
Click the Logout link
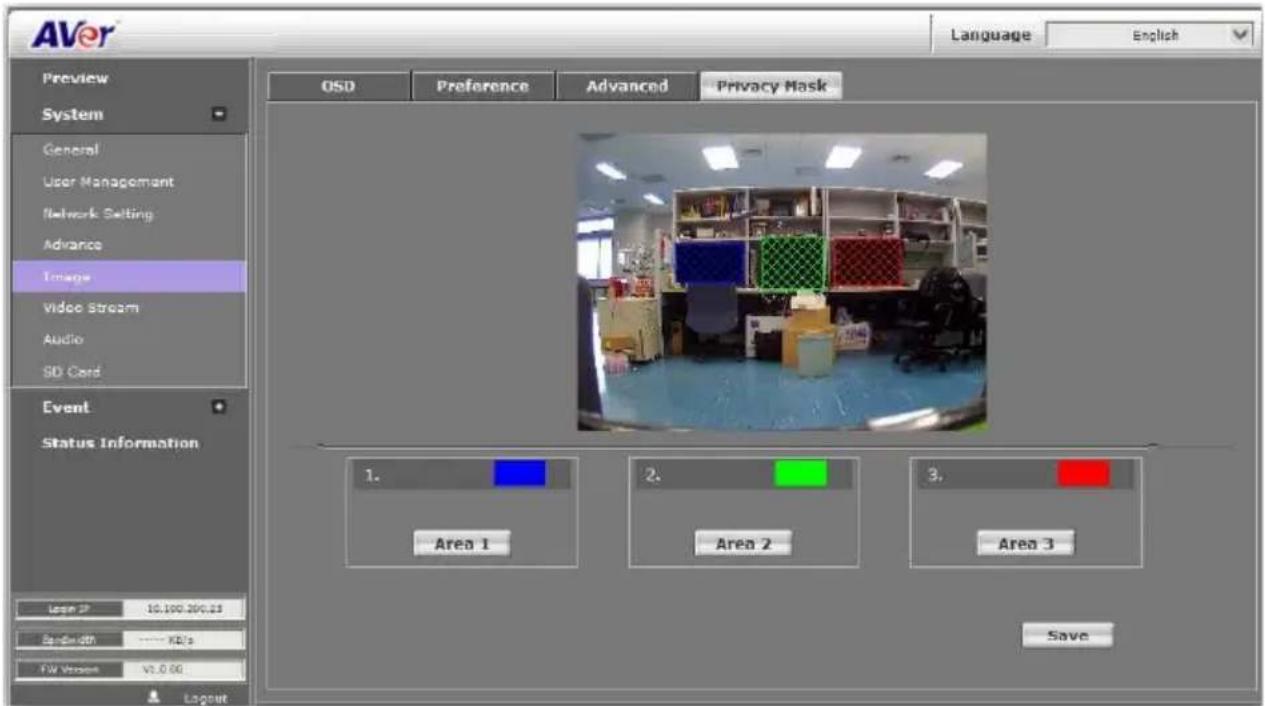[x=205, y=698]
